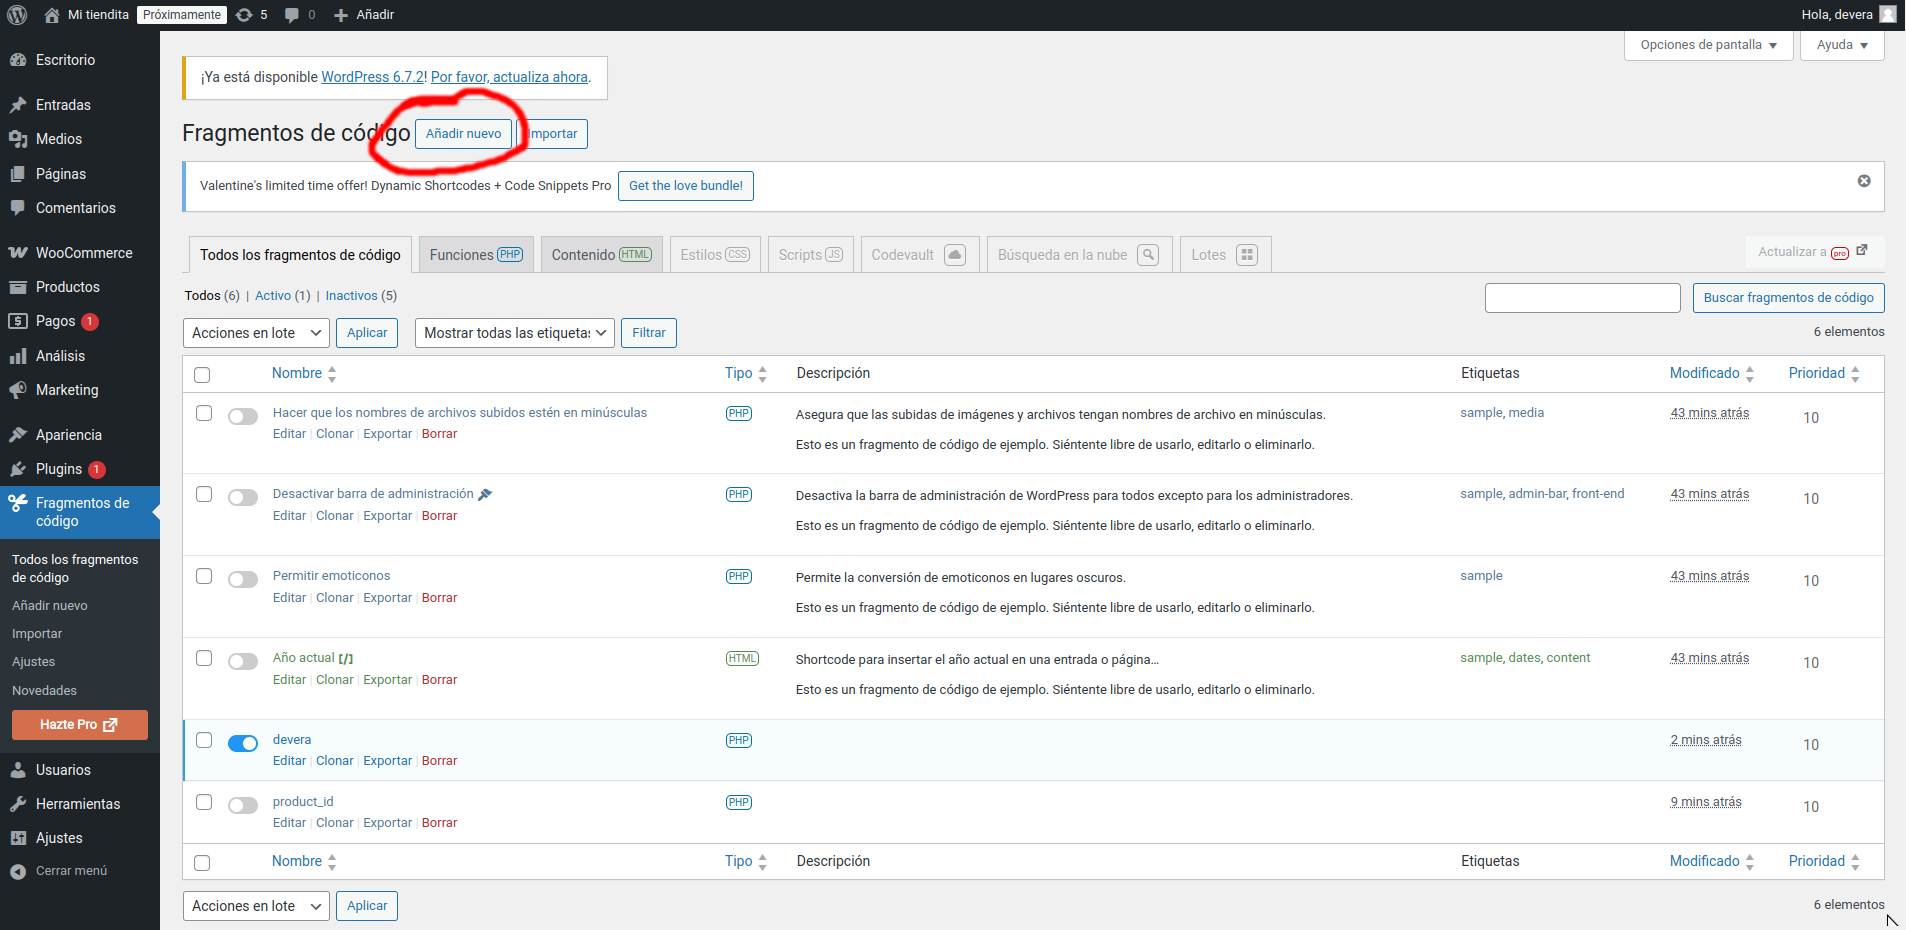Viewport: 1906px width, 930px height.
Task: Expand the Ayuda help panel
Action: (1842, 45)
